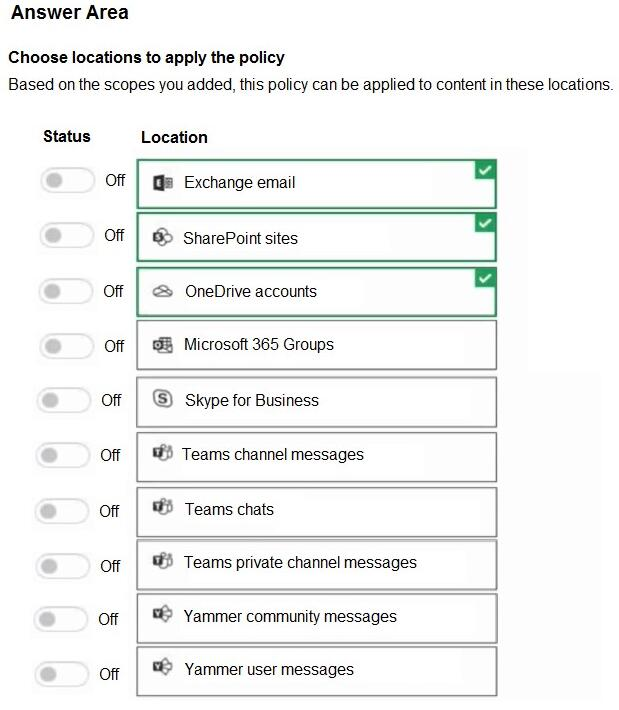Click the Yammer community messages icon
The width and height of the screenshot is (619, 710).
click(x=163, y=614)
